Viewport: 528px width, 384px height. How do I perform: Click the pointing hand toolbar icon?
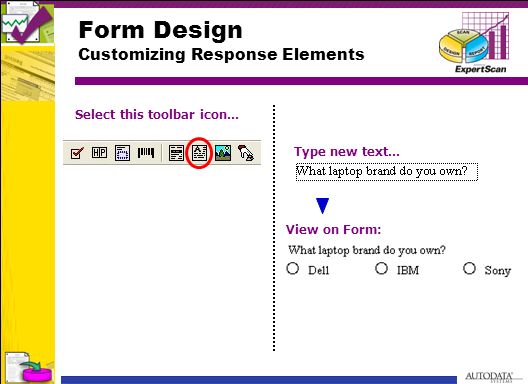[246, 153]
